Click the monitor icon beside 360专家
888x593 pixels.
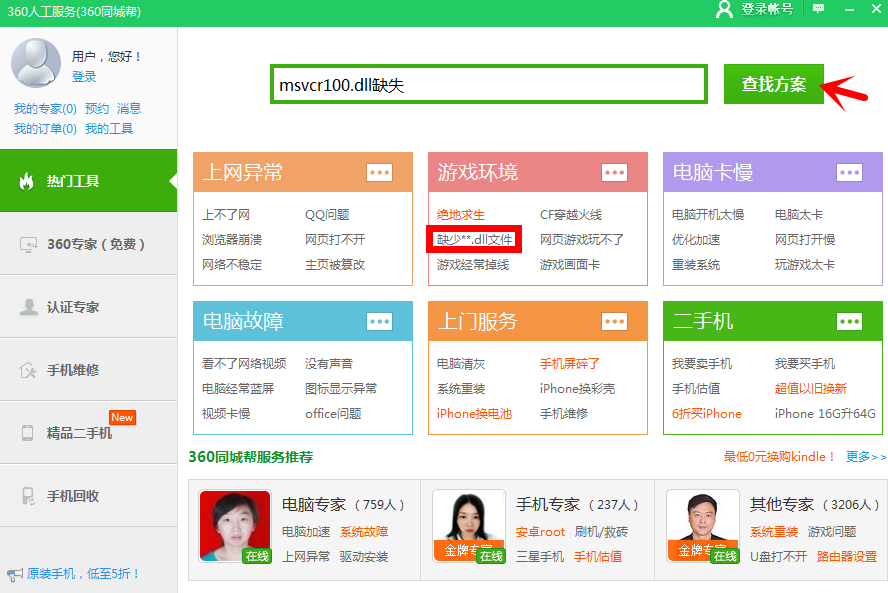tap(28, 244)
